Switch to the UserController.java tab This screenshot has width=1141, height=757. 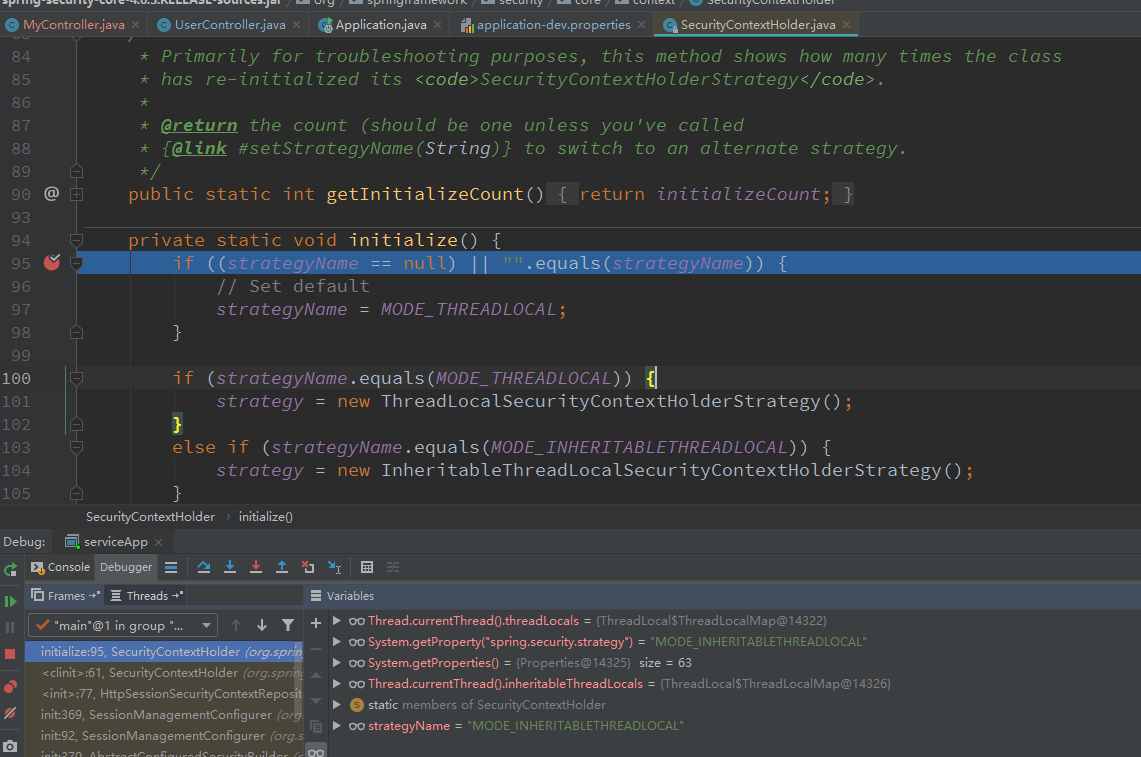point(229,25)
